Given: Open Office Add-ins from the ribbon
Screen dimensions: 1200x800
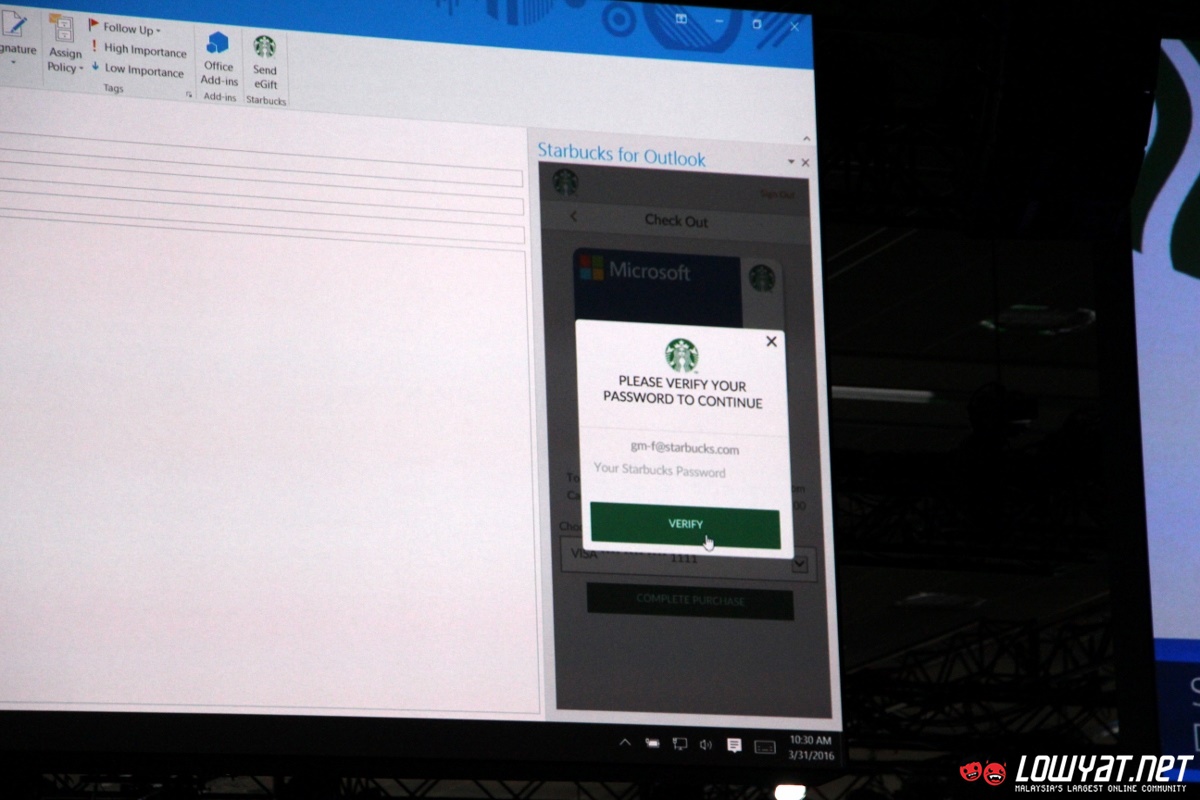Looking at the screenshot, I should point(218,58).
